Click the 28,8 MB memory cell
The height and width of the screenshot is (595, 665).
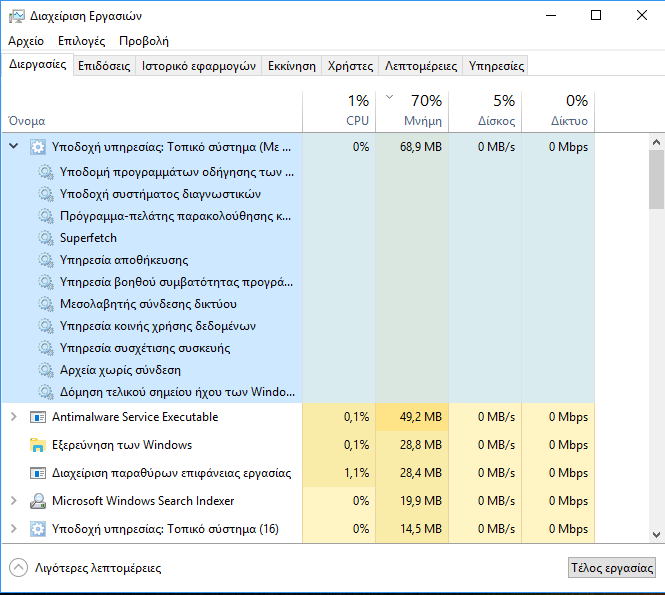(x=412, y=445)
